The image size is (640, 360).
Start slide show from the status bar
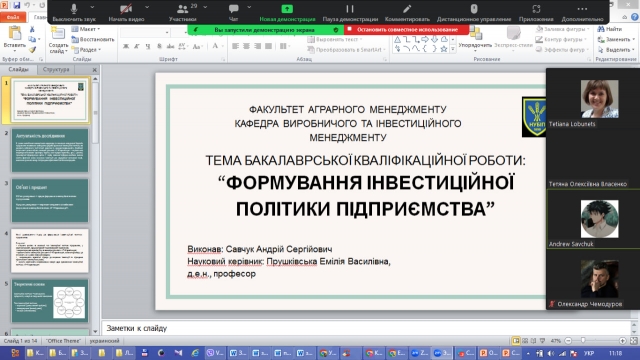pos(542,341)
